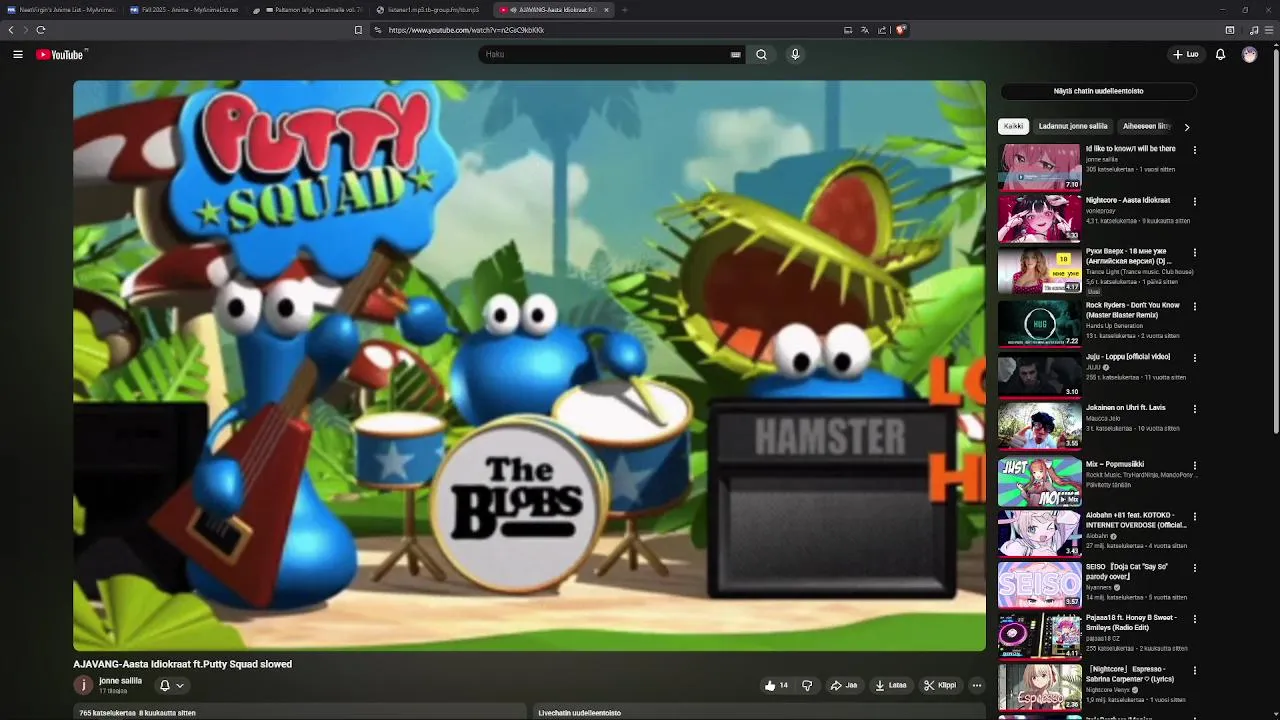Start voice search with the microphone icon

[795, 55]
